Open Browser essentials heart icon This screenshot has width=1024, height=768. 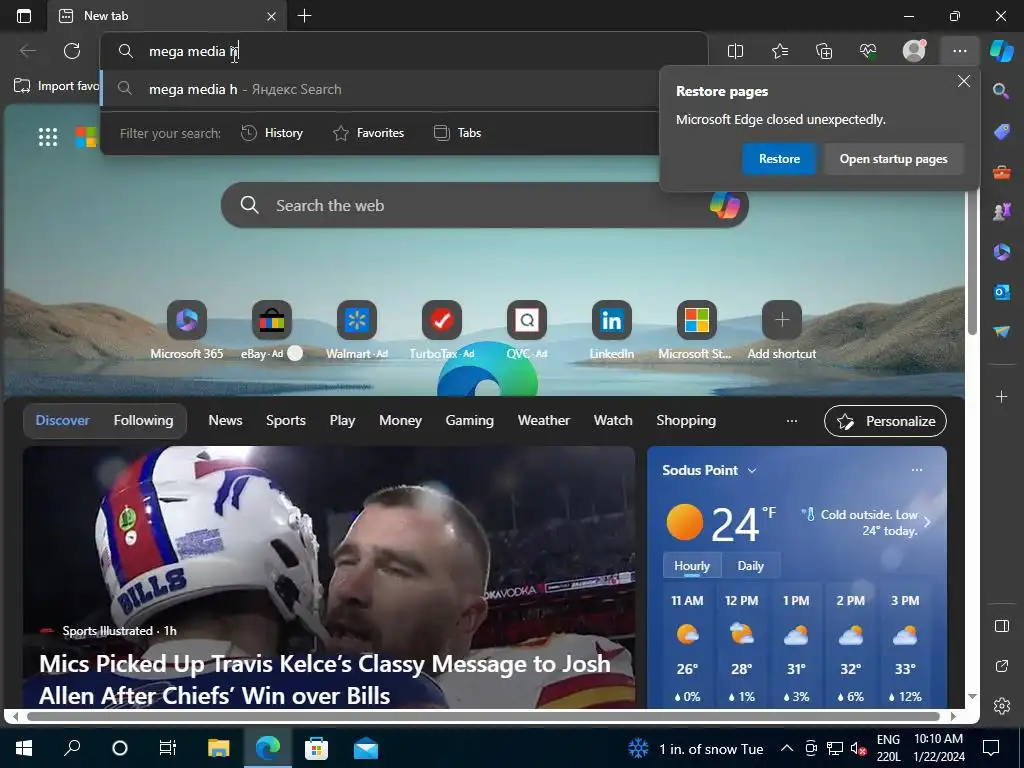tap(868, 51)
